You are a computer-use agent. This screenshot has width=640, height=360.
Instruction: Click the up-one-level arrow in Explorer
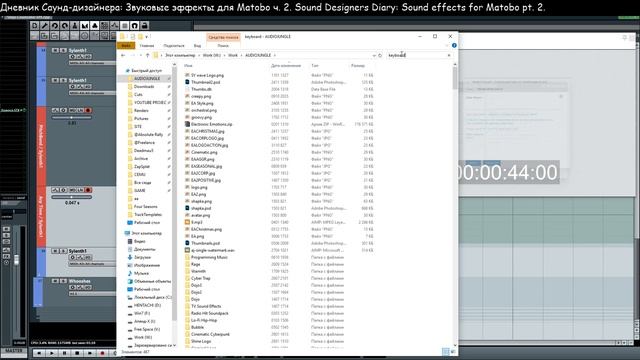(147, 55)
